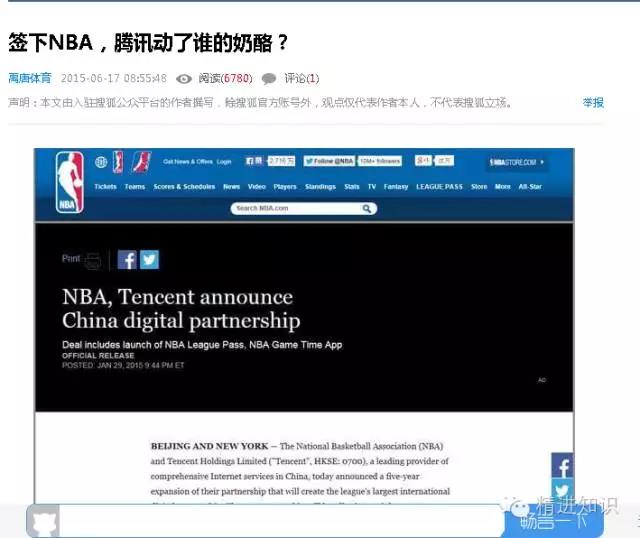Click the OFFICIAL RELEASE label
The image size is (640, 538).
(98, 356)
